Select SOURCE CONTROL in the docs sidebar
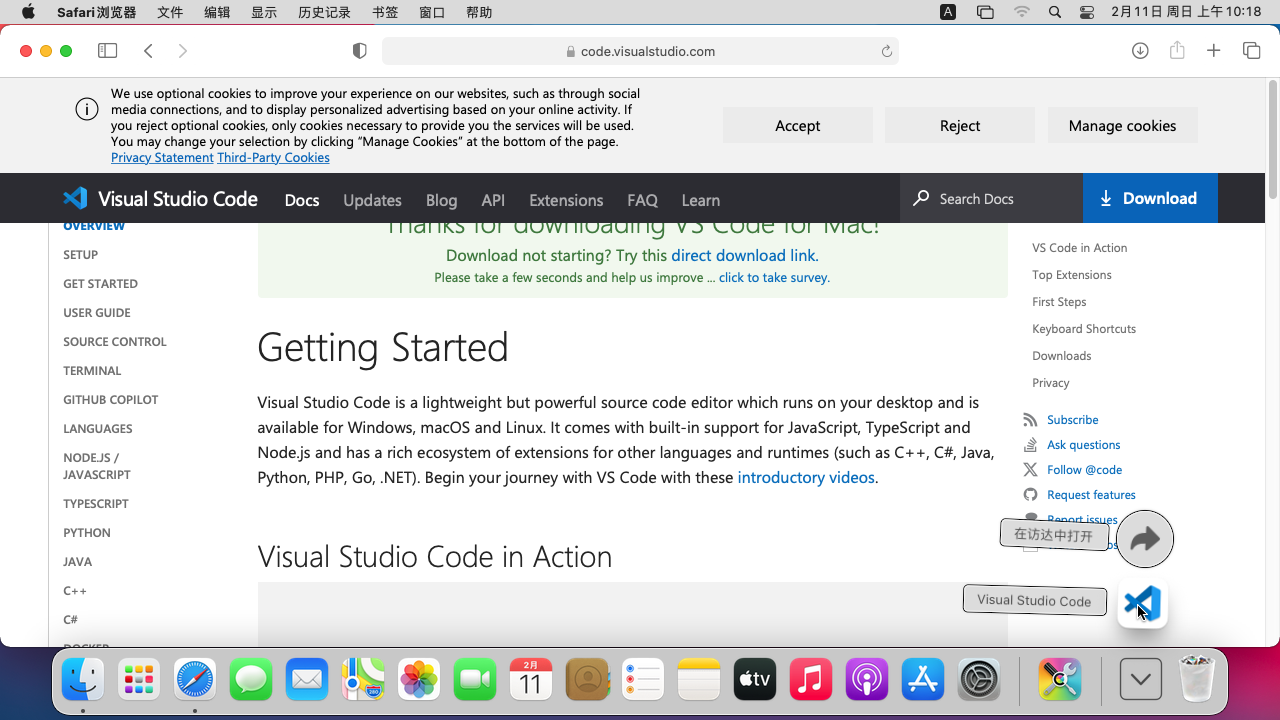This screenshot has height=720, width=1280. (115, 341)
